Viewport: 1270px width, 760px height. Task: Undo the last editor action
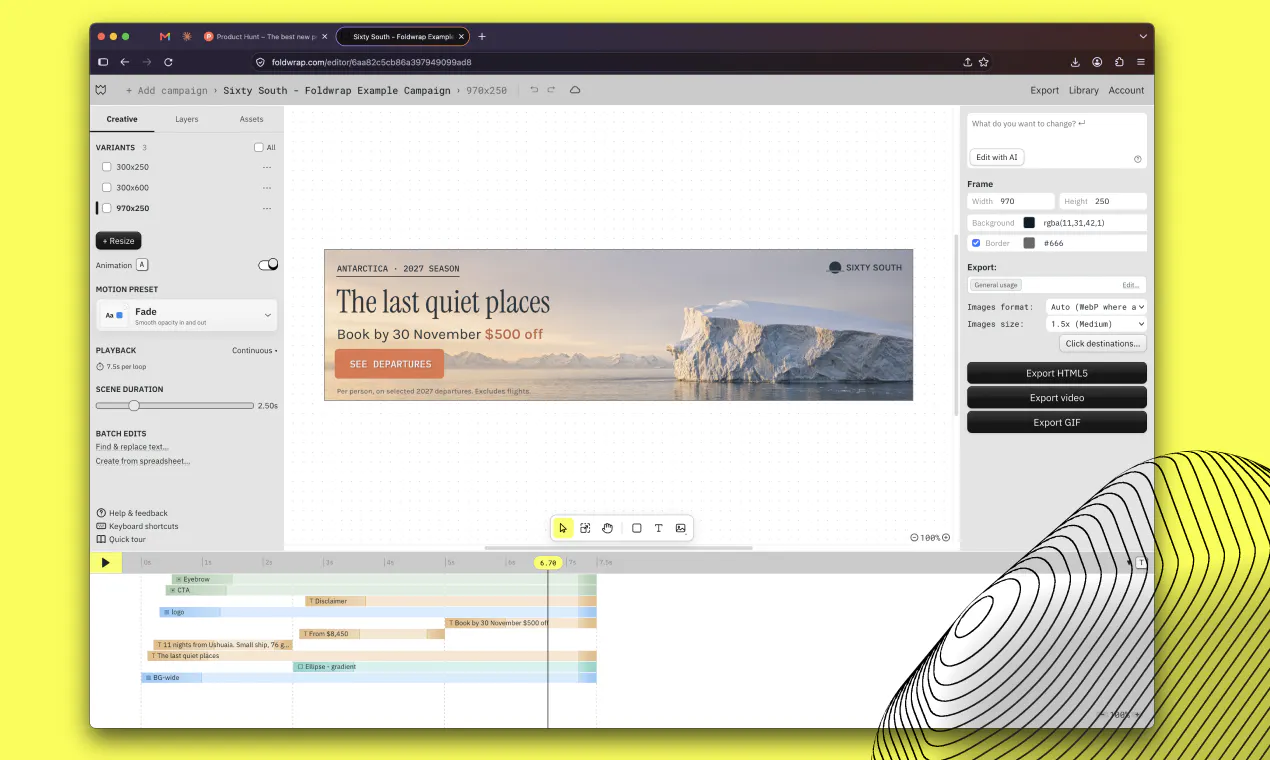pos(534,90)
